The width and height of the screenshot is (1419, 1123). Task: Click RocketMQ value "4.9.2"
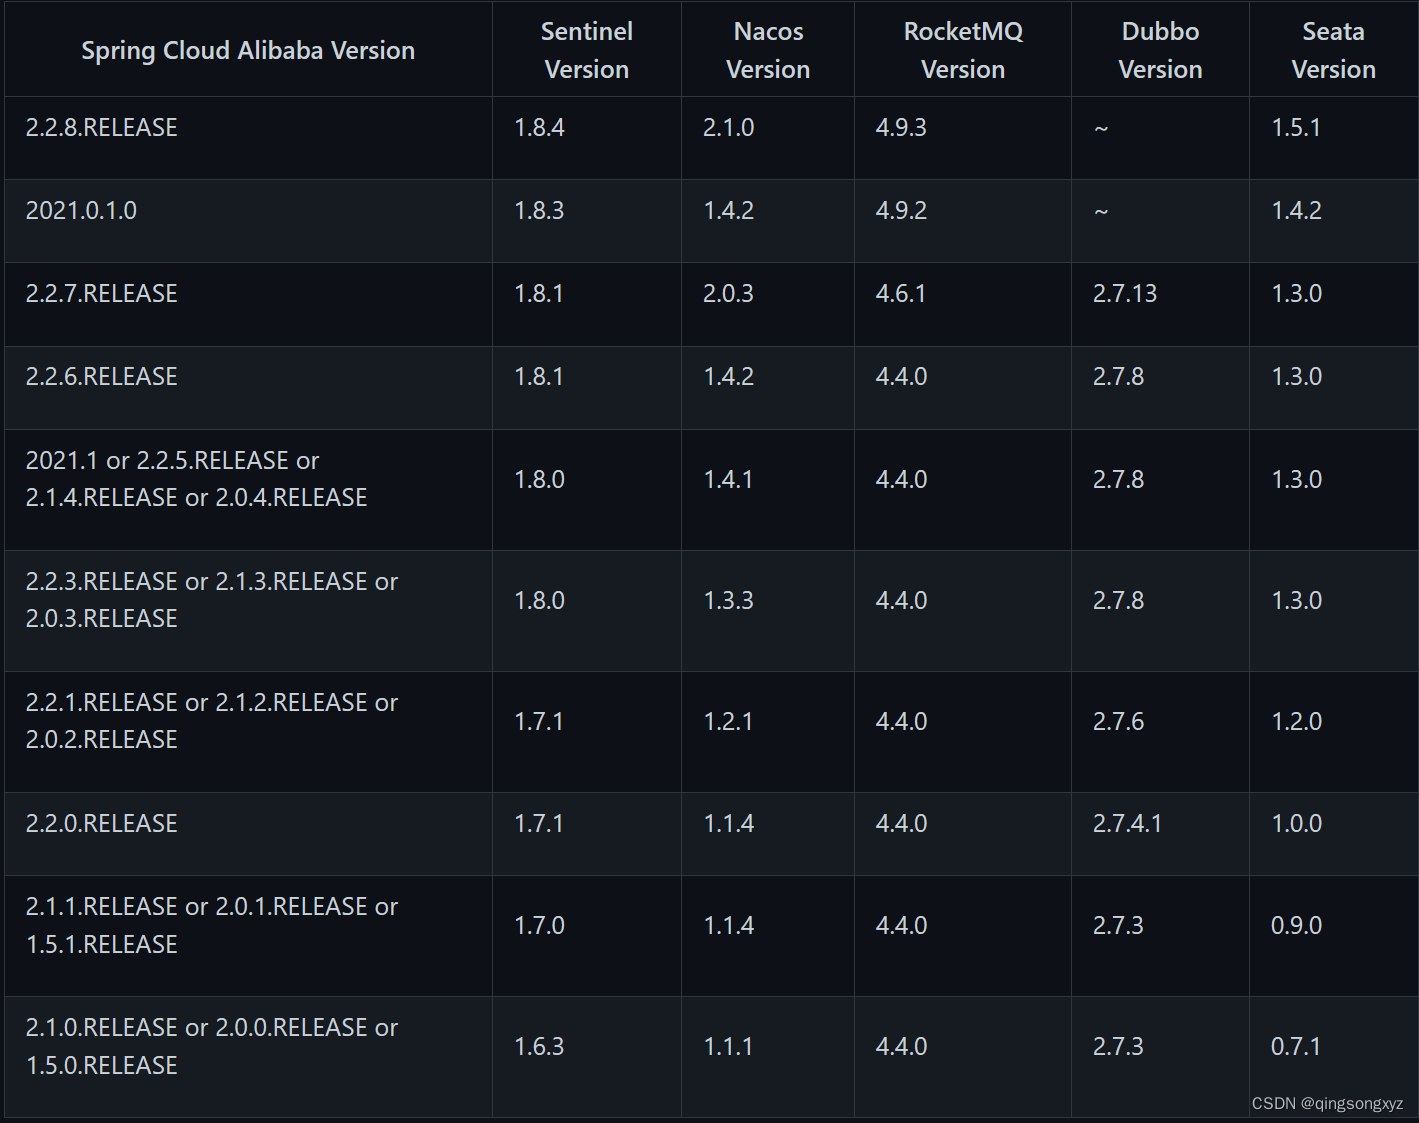901,211
